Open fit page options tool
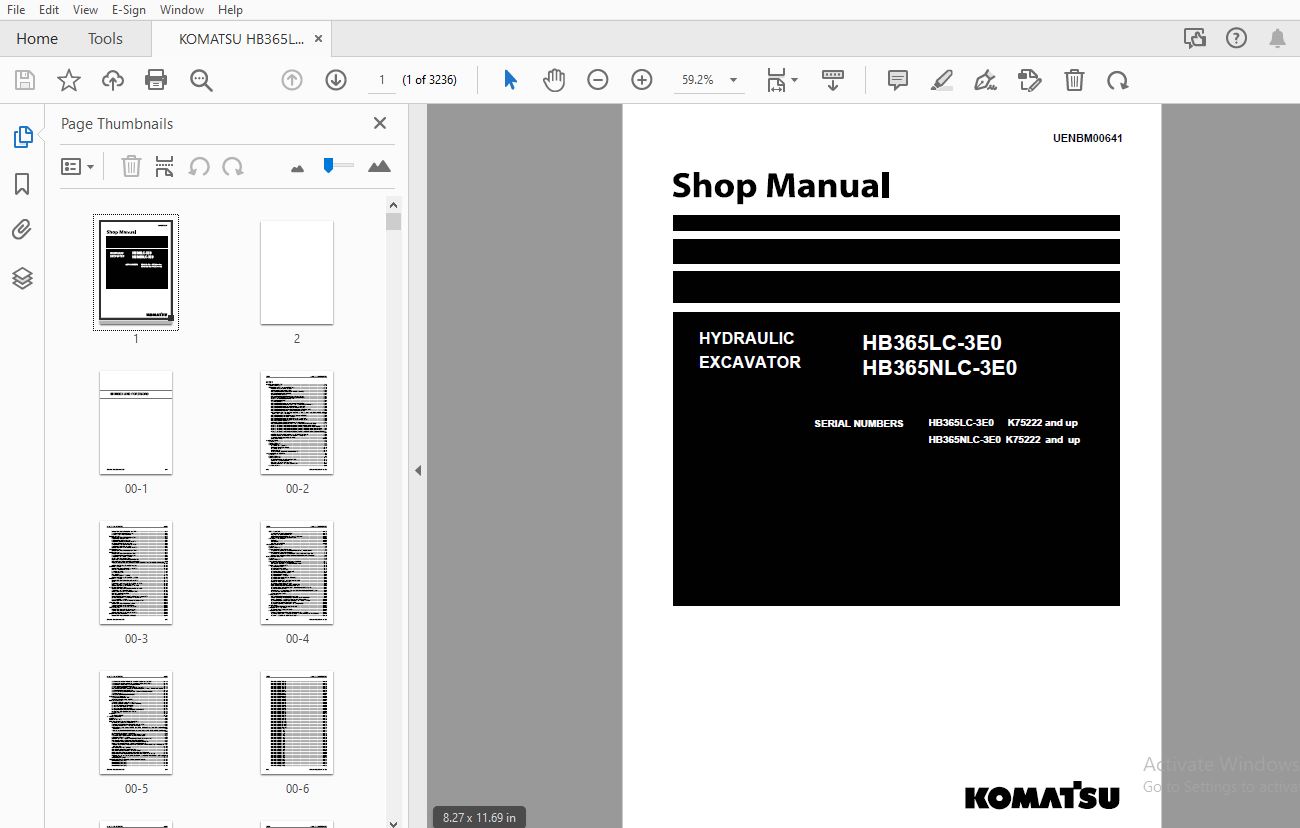Screen dimensions: 1300x828 782,80
